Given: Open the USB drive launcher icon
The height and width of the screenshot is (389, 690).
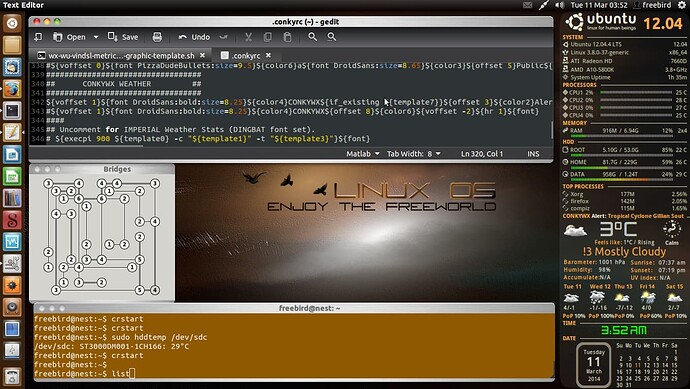Looking at the screenshot, I should click(x=12, y=350).
